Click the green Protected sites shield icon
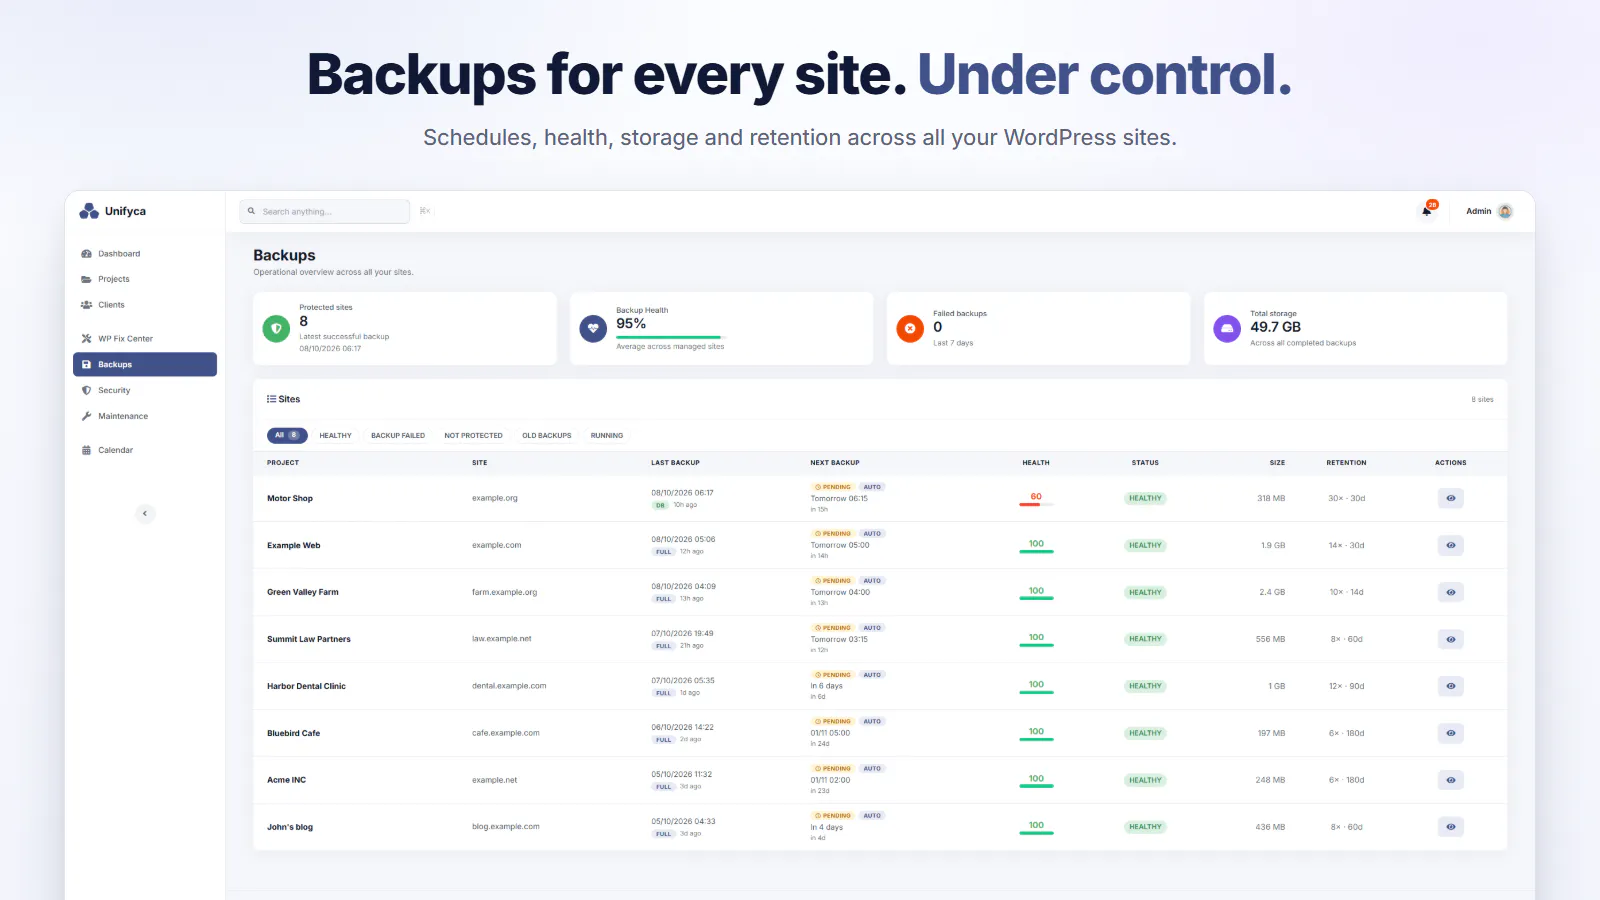Screen dimensions: 1600x900 click(276, 328)
